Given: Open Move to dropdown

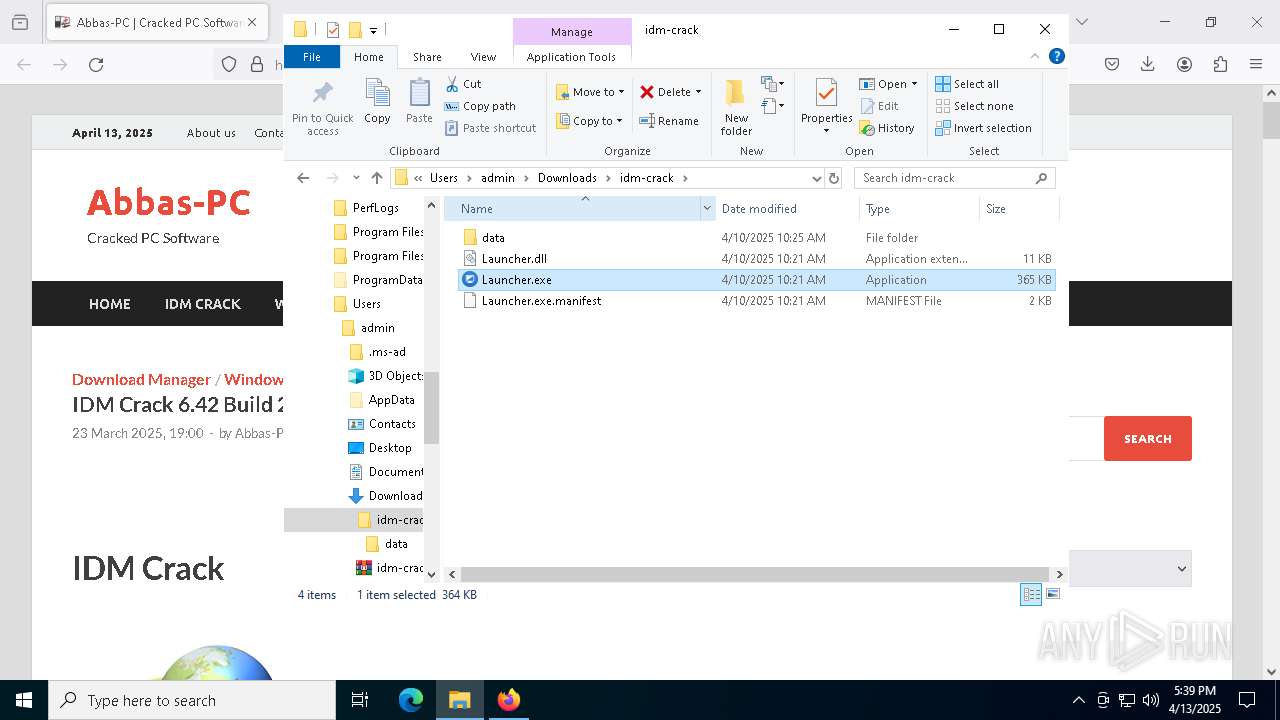Looking at the screenshot, I should click(590, 92).
